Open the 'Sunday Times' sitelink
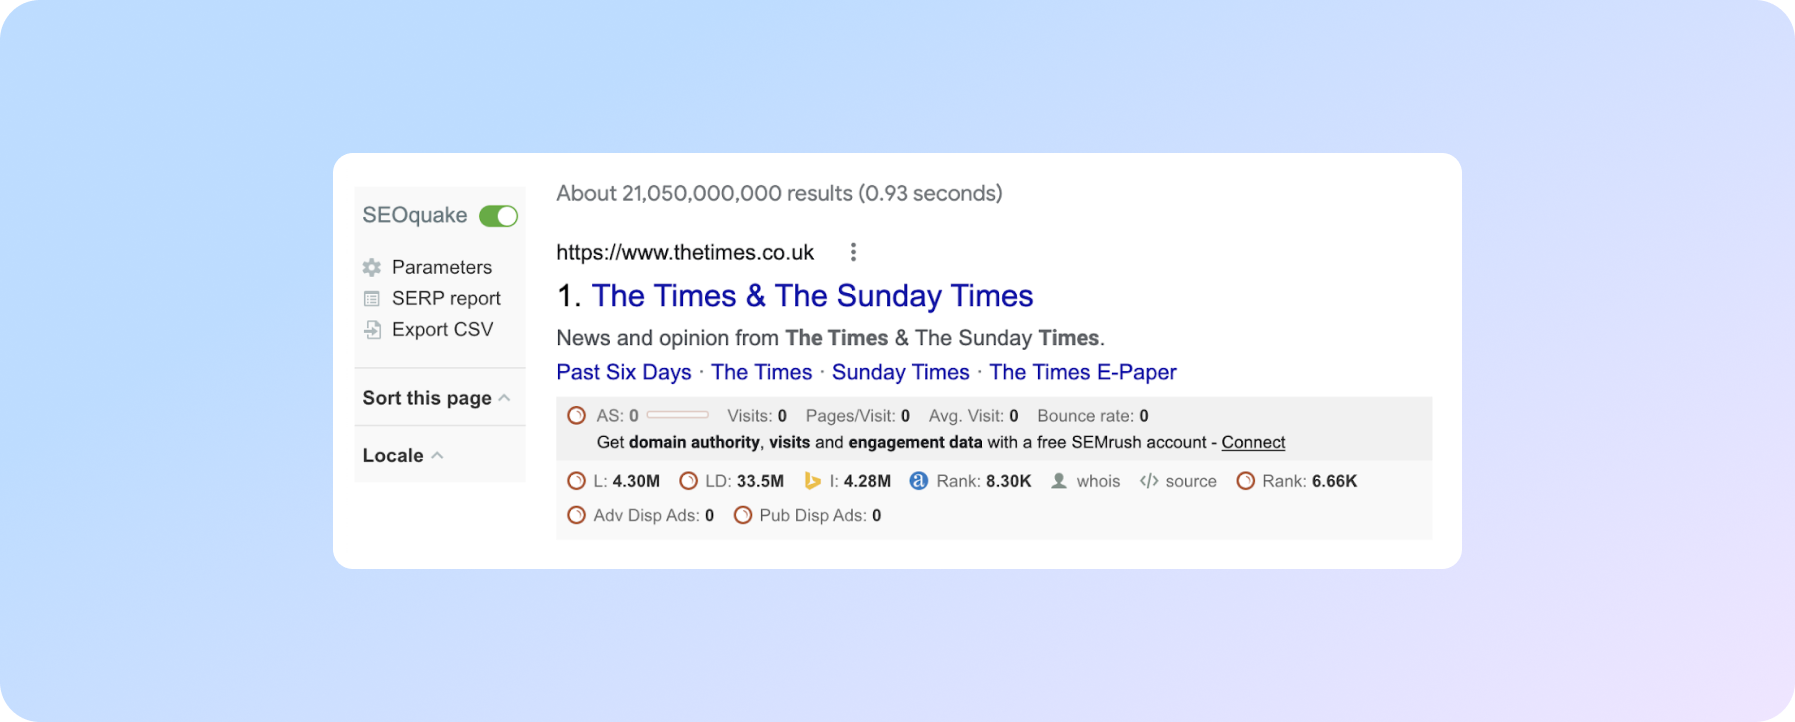 (900, 372)
